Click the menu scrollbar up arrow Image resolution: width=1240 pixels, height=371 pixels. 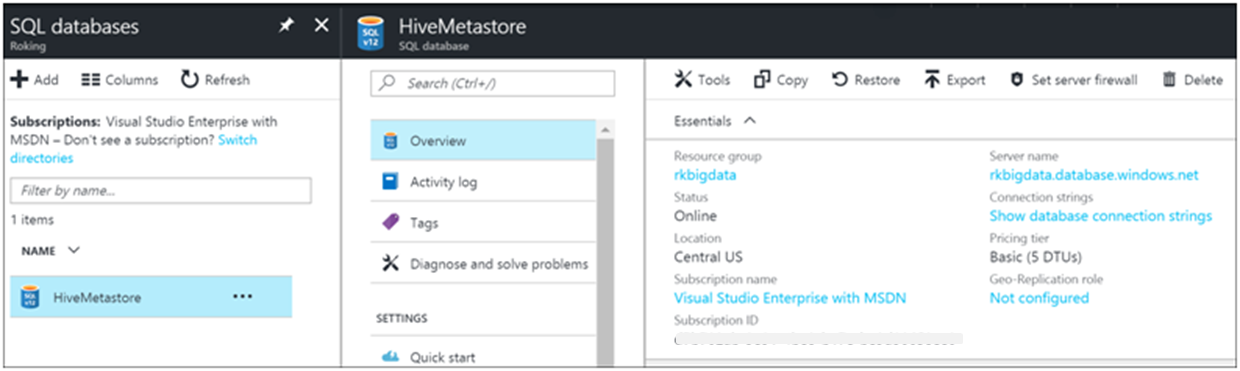pos(605,129)
